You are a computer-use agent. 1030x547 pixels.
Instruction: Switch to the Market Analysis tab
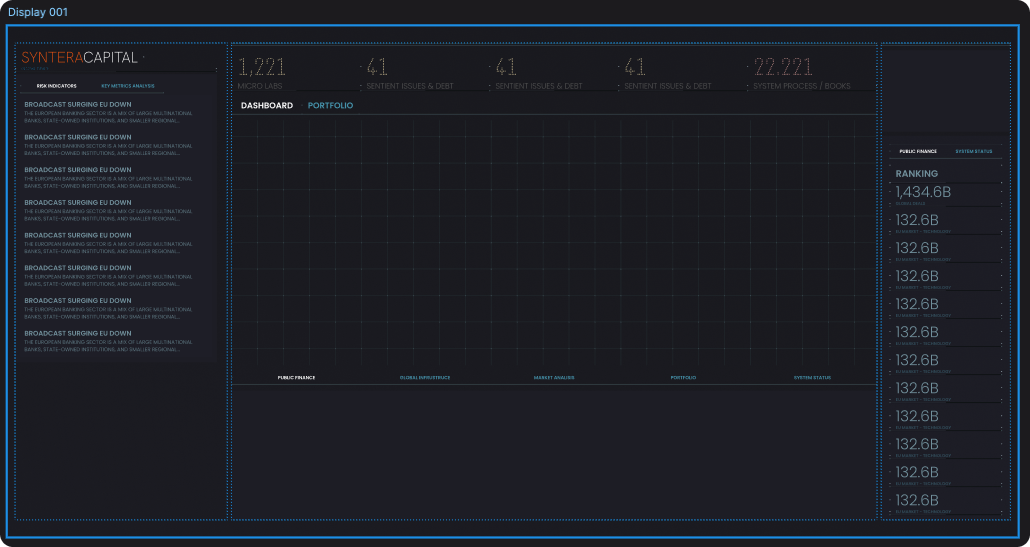[x=554, y=378]
